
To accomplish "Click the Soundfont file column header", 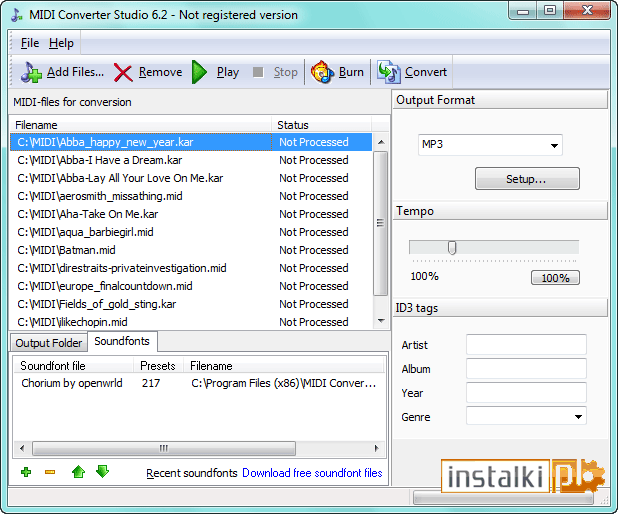I will (74, 366).
